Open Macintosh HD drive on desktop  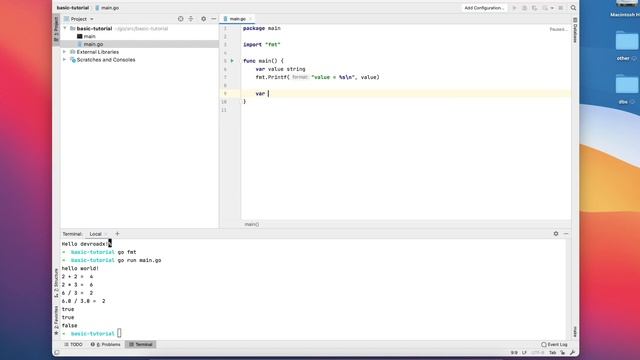tap(627, 3)
